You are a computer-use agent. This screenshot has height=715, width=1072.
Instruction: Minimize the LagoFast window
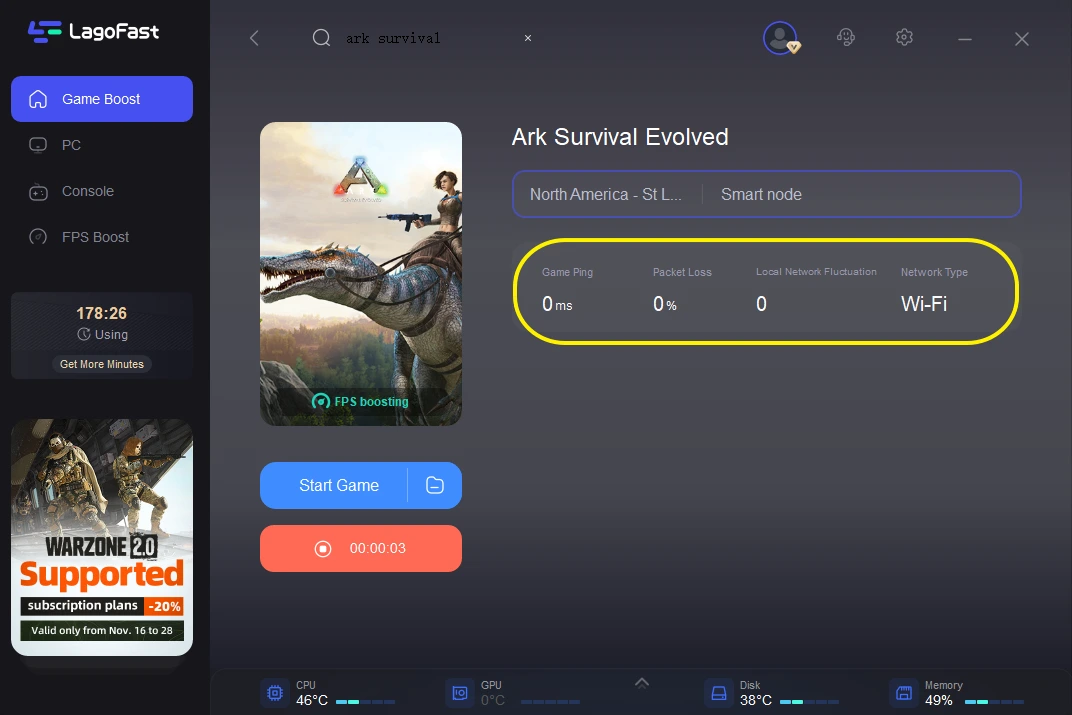tap(965, 39)
